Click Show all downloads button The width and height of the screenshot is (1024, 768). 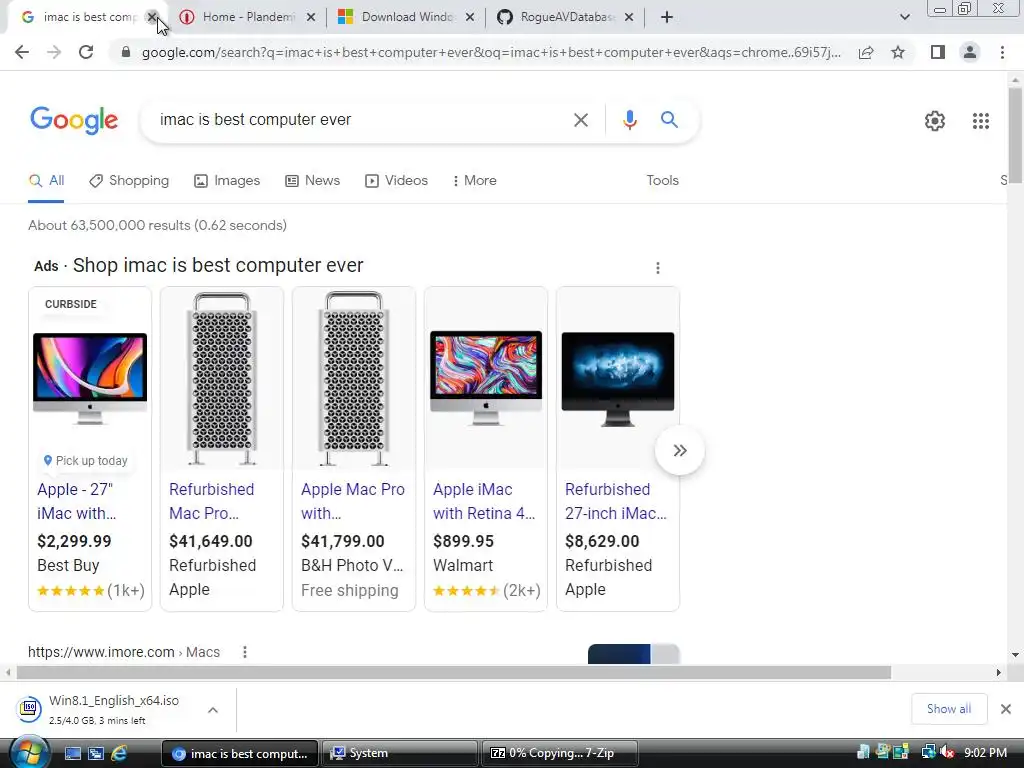pos(949,709)
